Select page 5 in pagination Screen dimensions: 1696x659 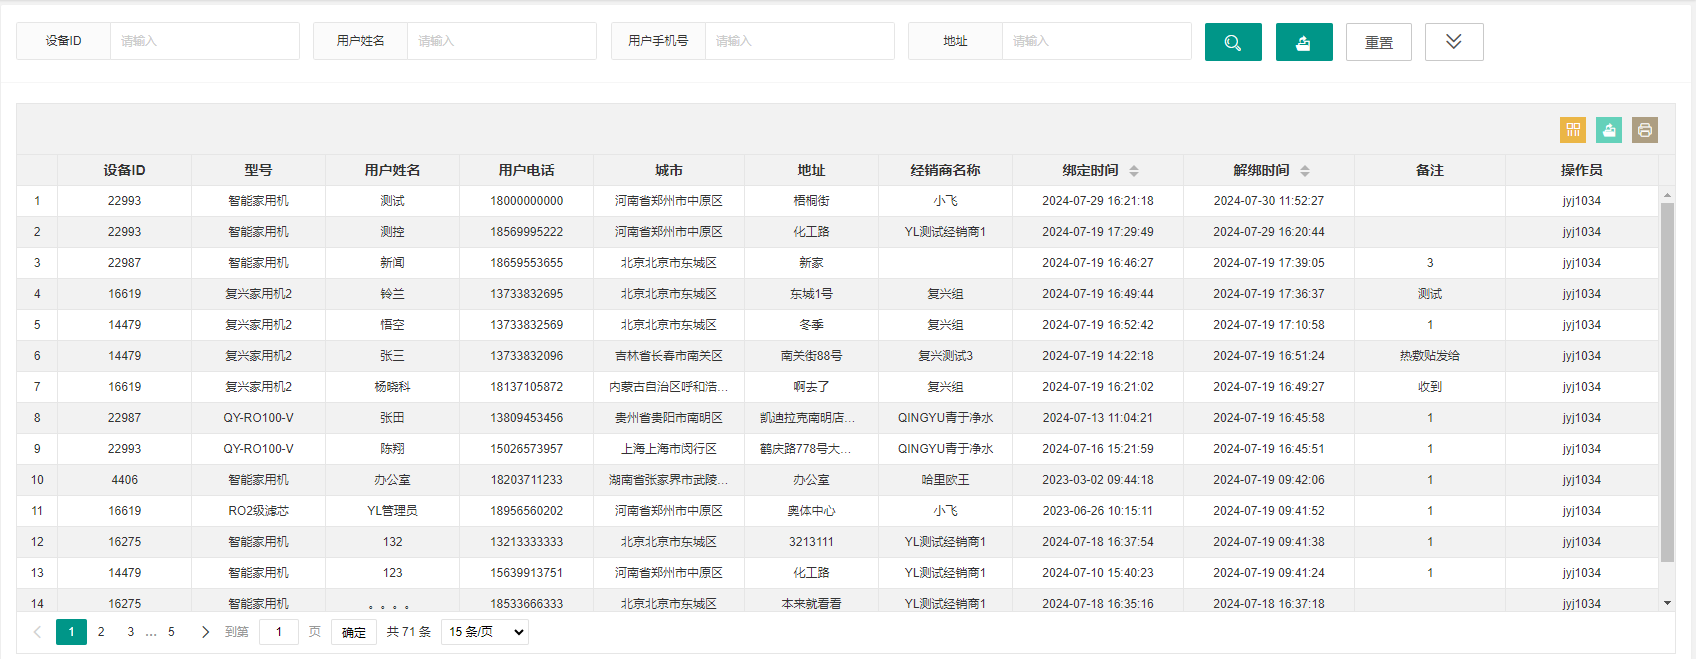[x=171, y=632]
